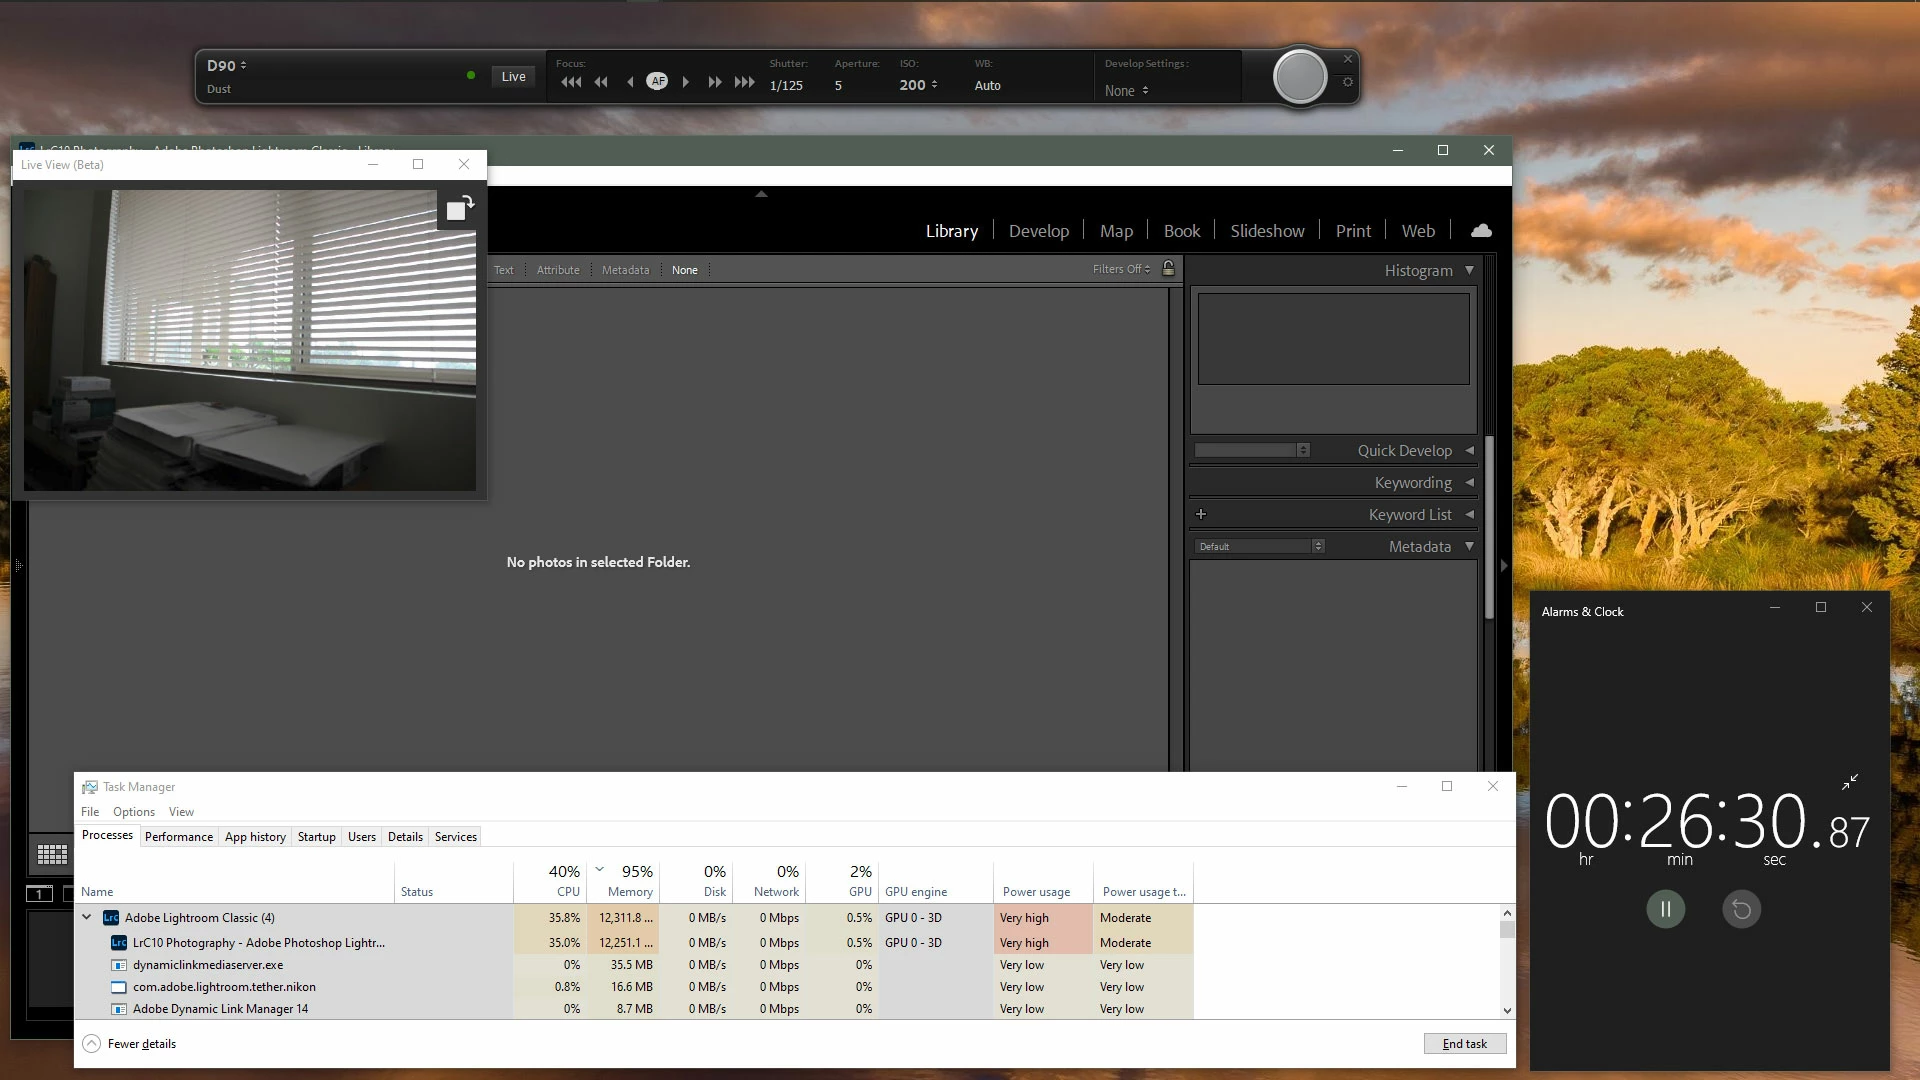Viewport: 1920px width, 1080px height.
Task: Toggle the filter lock icon
Action: tap(1168, 269)
